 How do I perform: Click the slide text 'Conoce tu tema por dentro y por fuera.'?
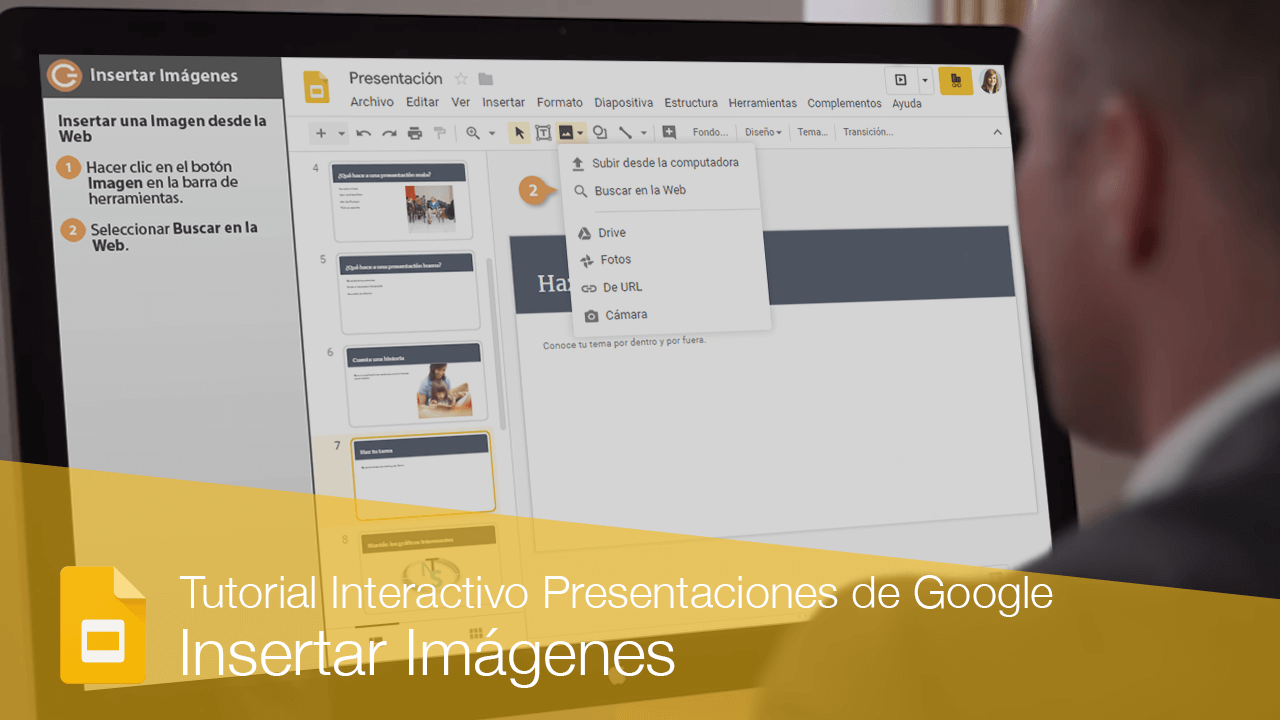pos(624,342)
